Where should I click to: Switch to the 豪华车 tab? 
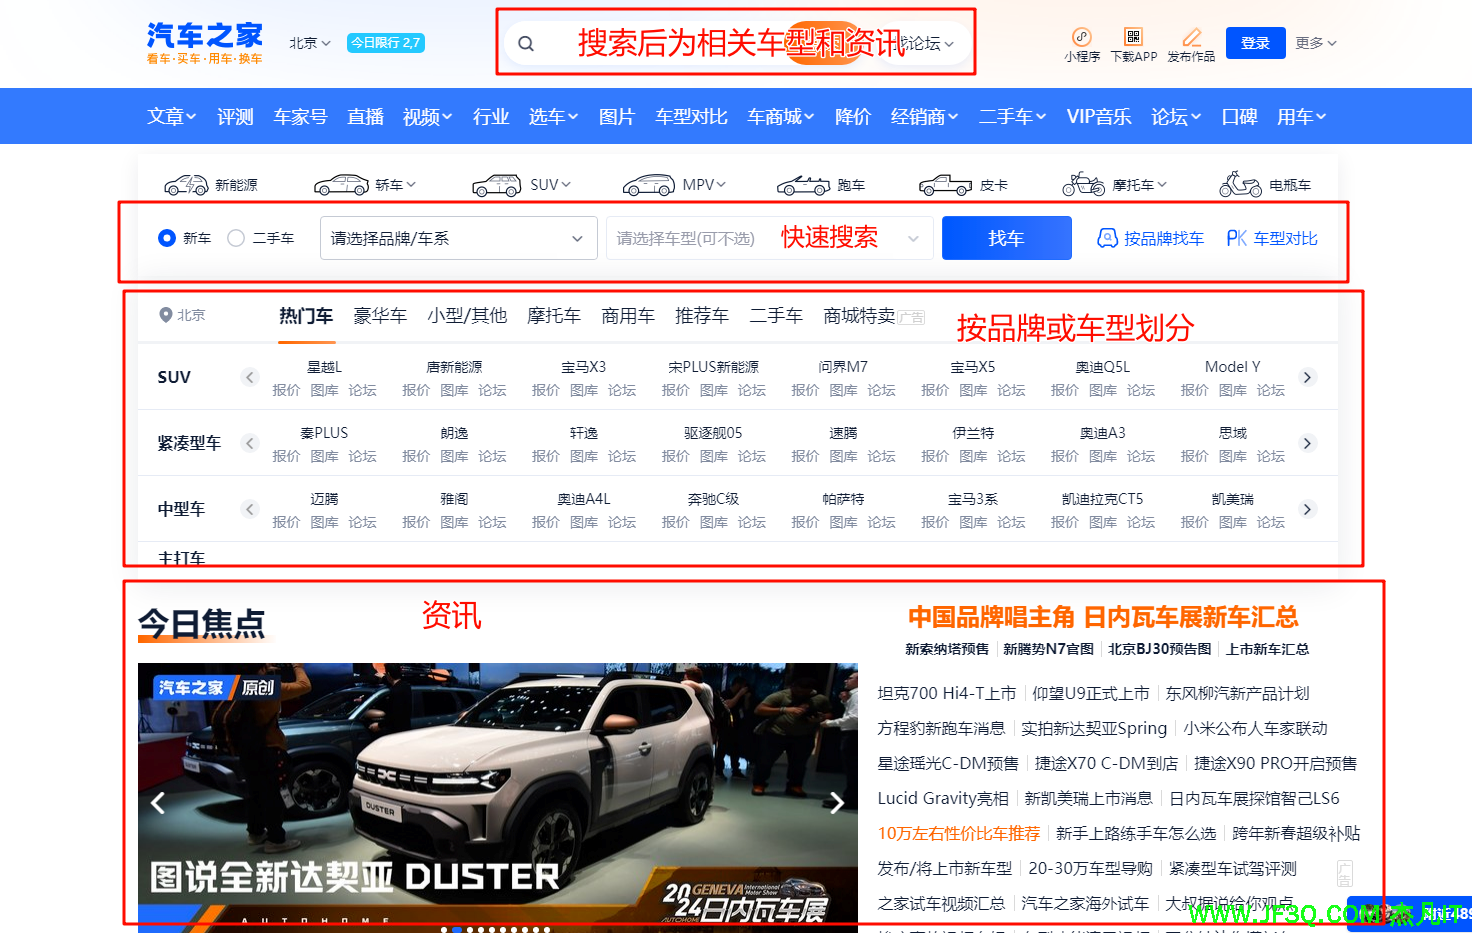pos(380,316)
